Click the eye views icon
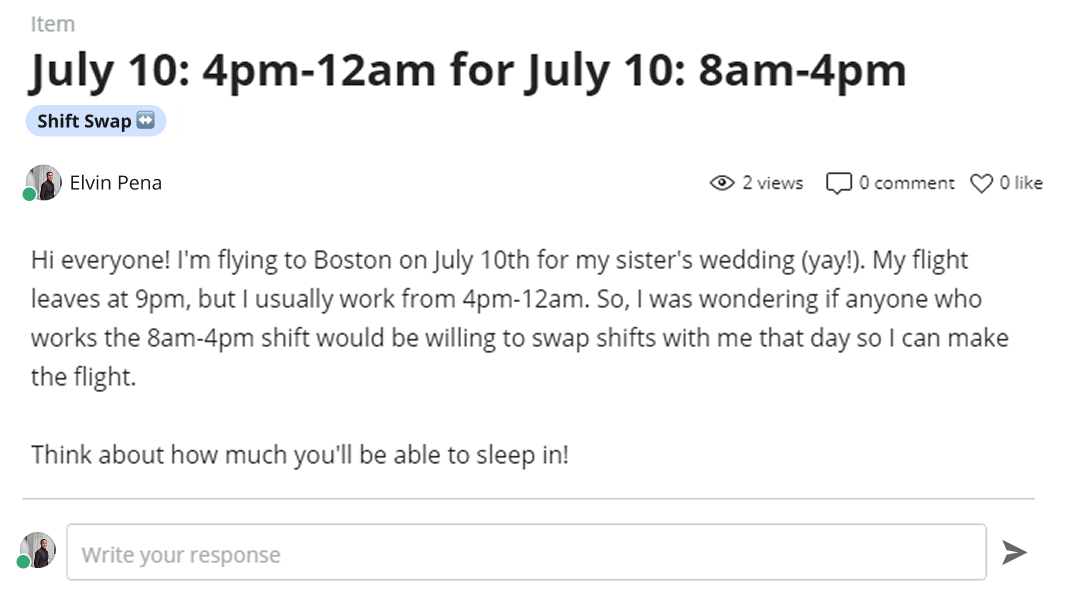 point(722,183)
